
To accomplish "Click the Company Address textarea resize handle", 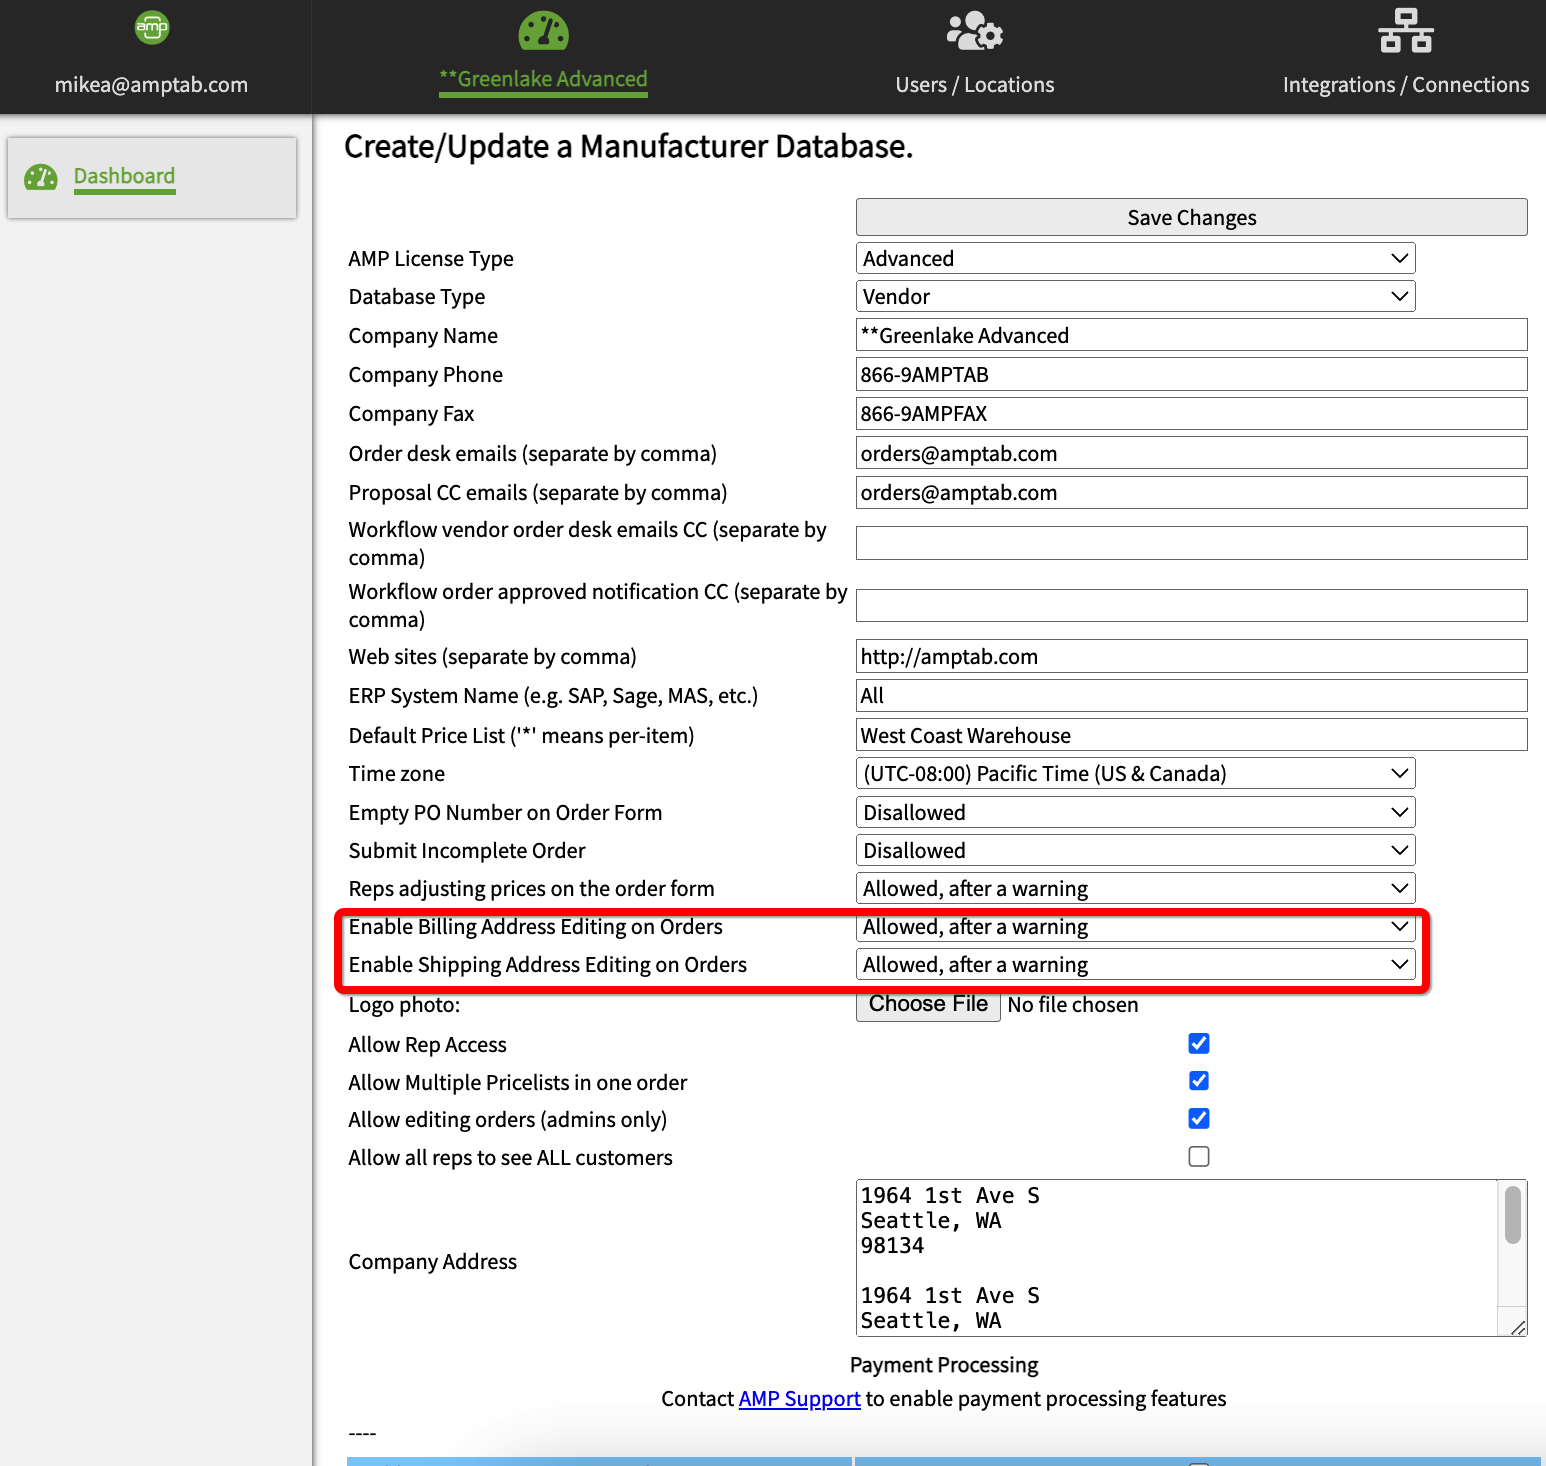I will [x=1518, y=1327].
